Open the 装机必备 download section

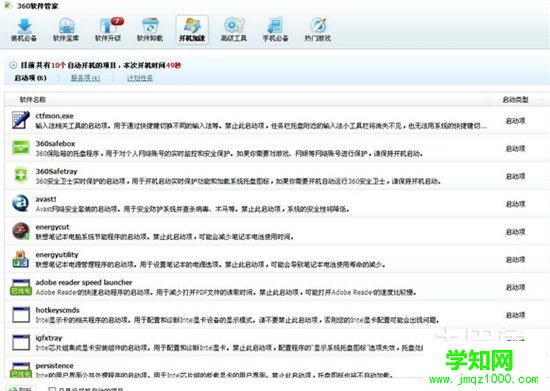point(24,31)
